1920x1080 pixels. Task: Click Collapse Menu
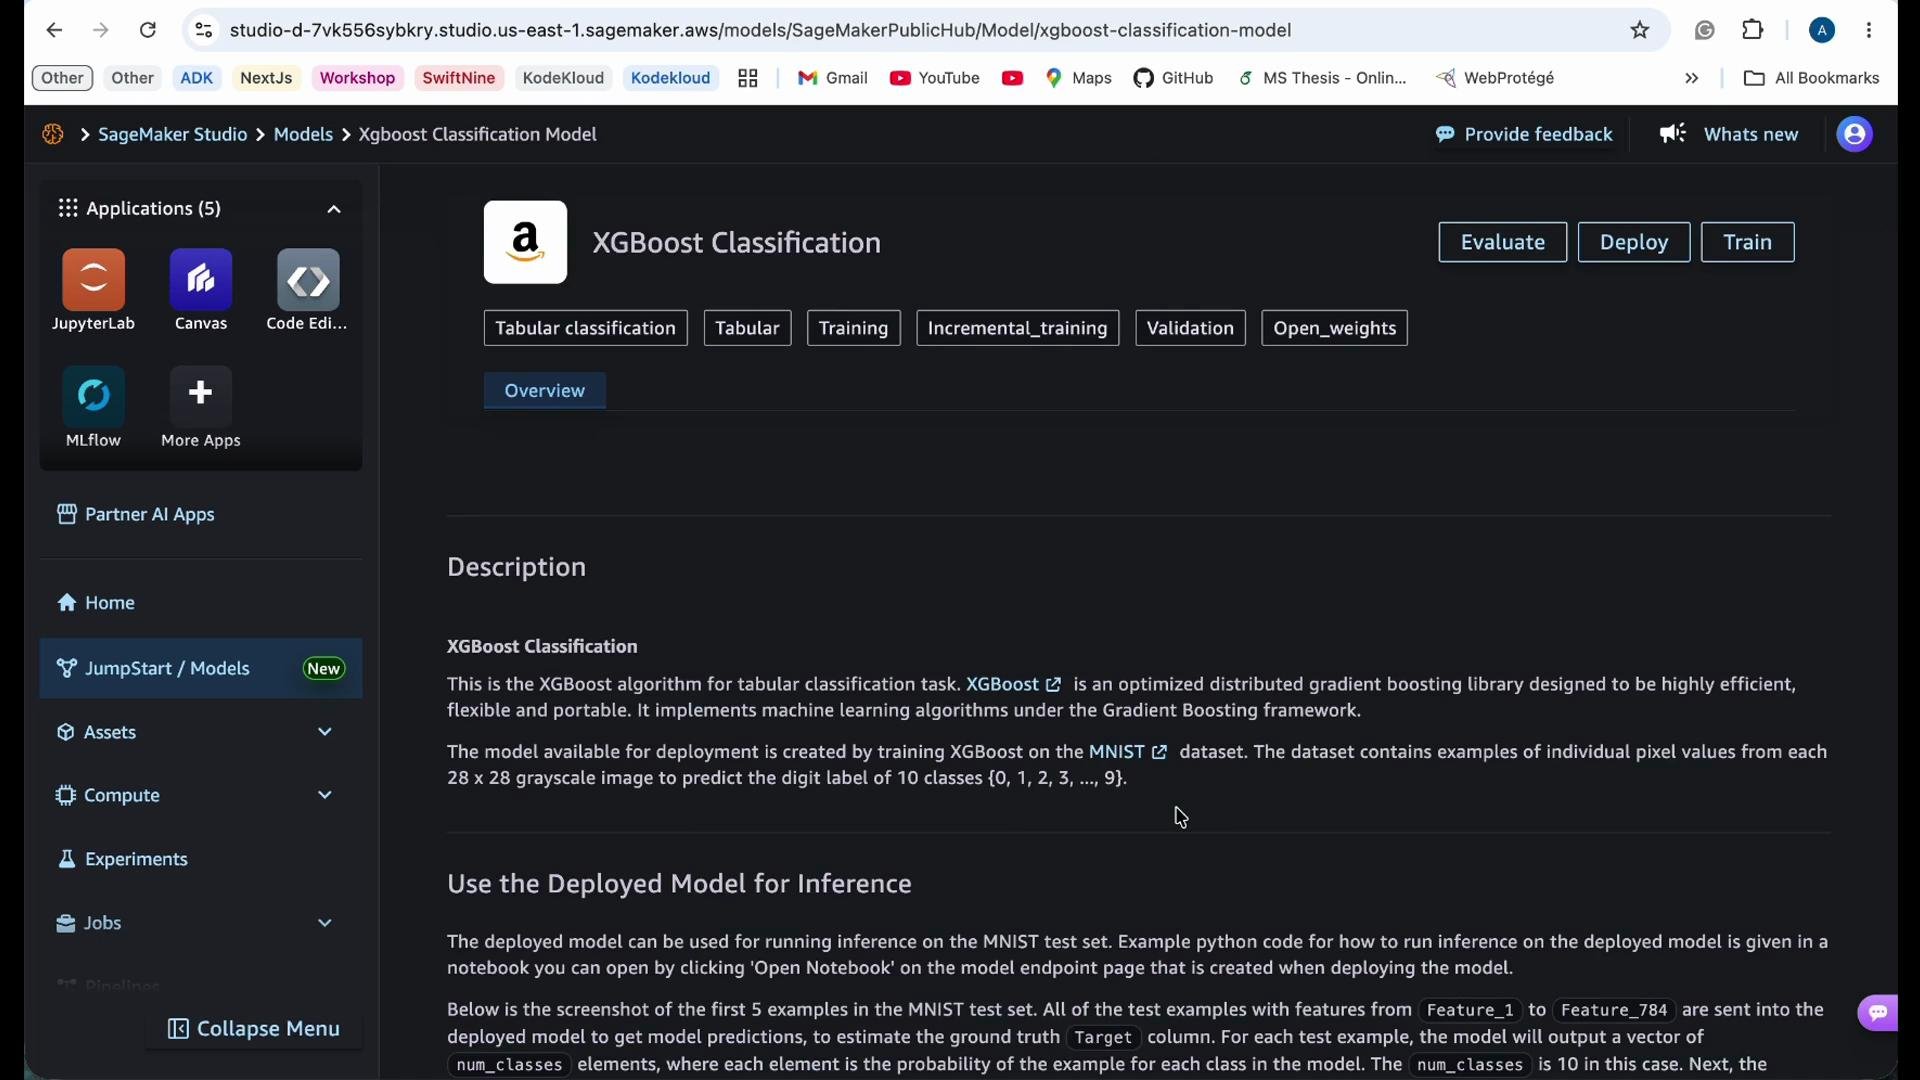pyautogui.click(x=254, y=1029)
